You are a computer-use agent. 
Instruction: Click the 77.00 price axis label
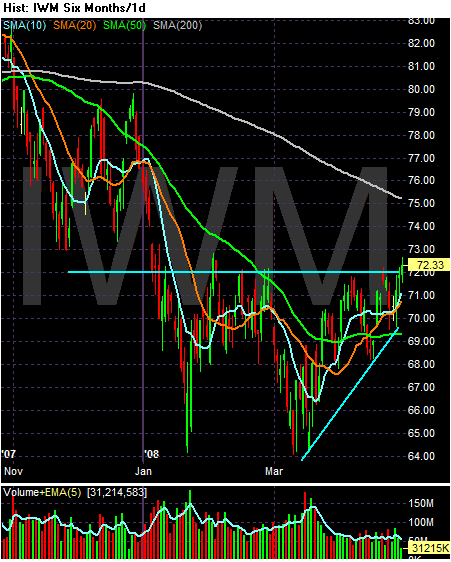[421, 158]
